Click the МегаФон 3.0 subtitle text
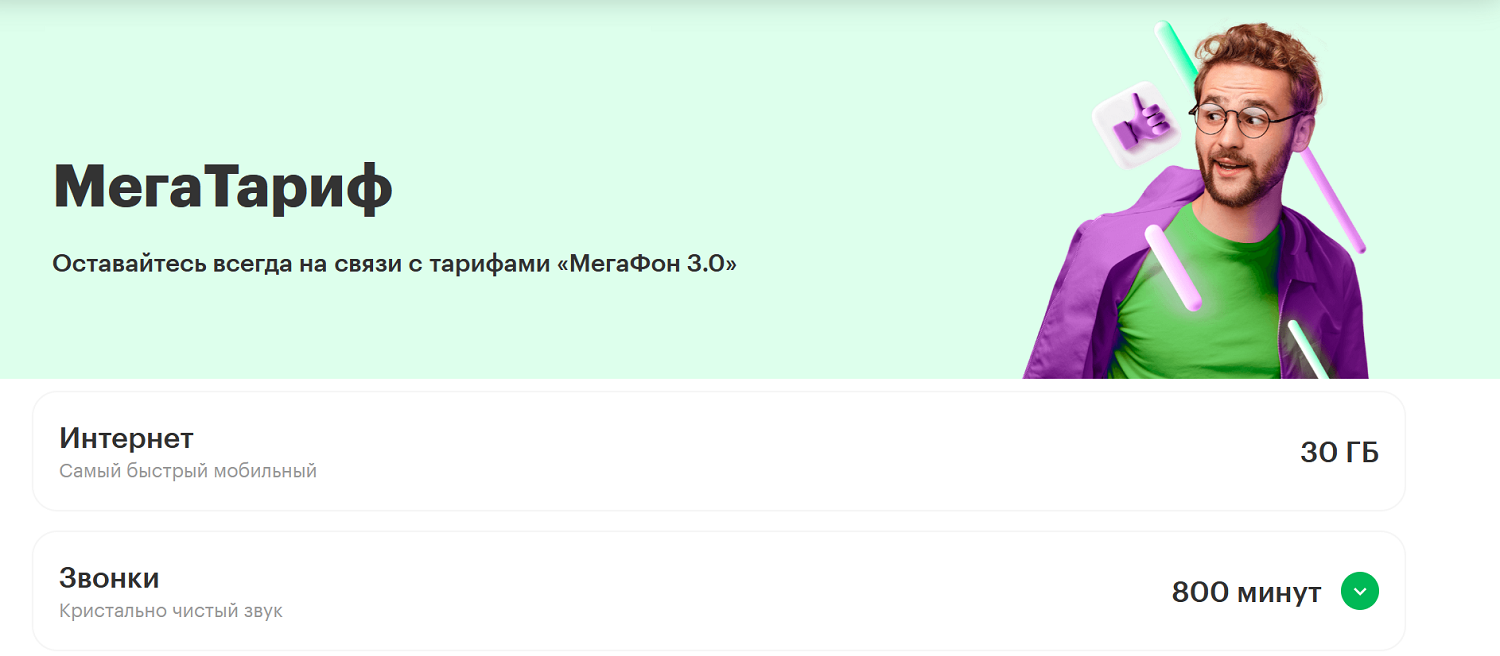 click(x=394, y=265)
